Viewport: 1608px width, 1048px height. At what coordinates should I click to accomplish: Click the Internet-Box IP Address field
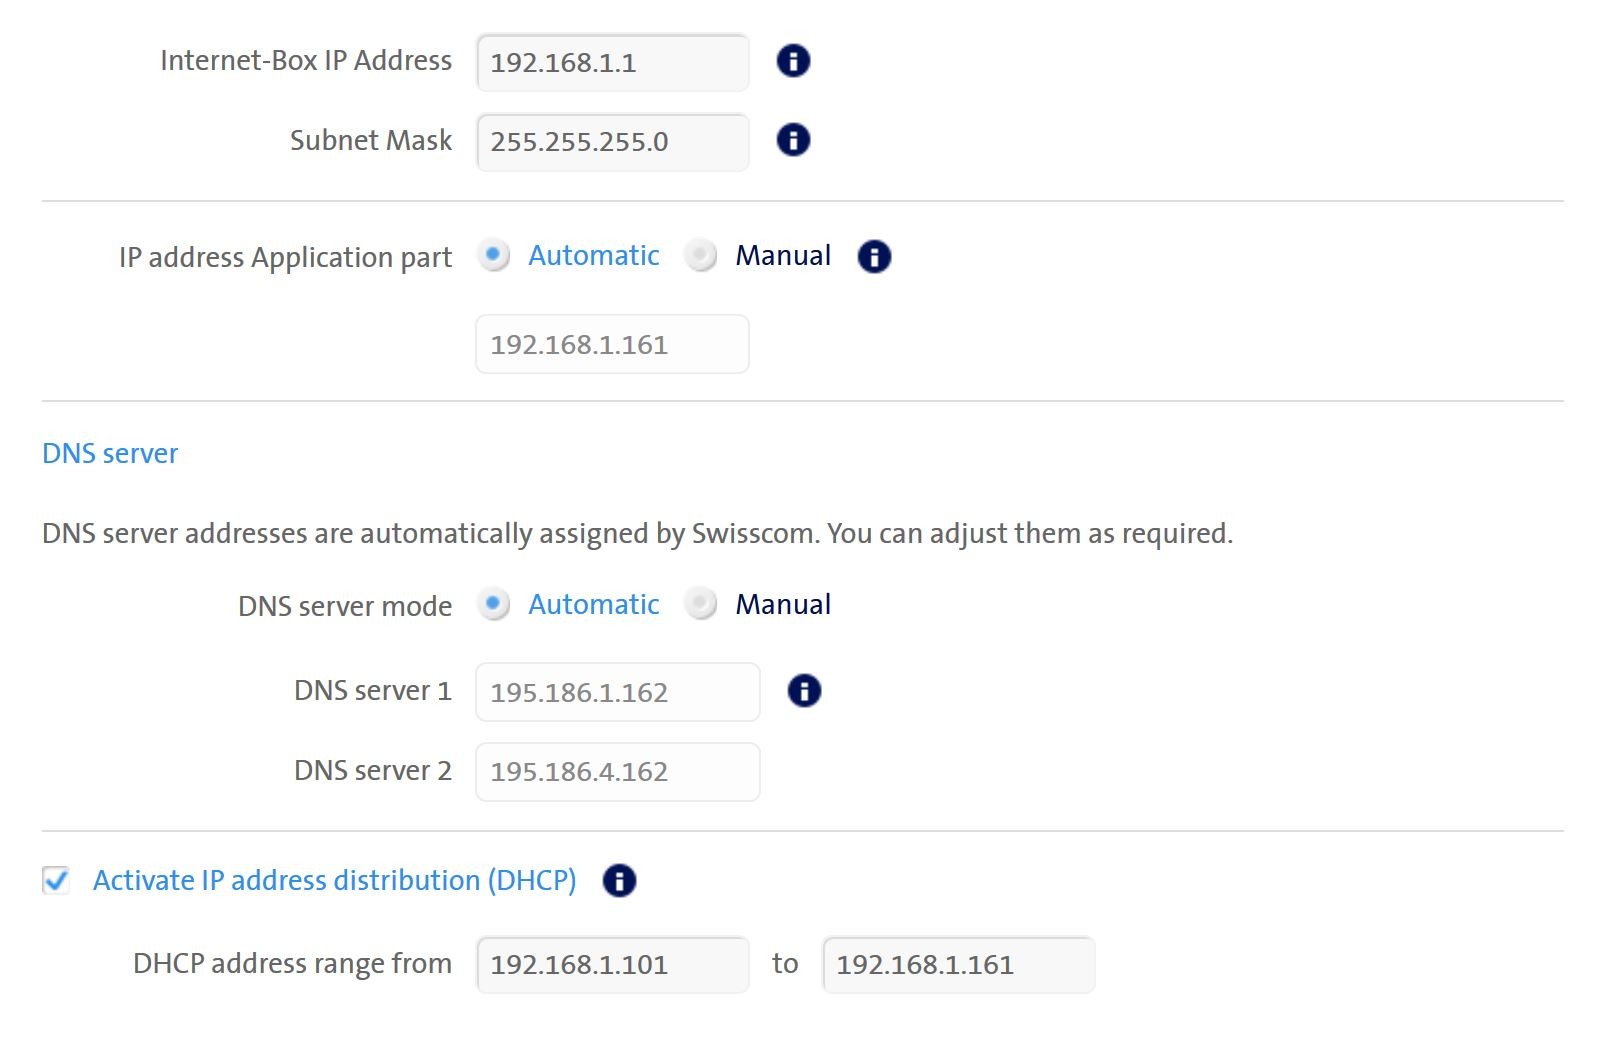click(x=612, y=63)
